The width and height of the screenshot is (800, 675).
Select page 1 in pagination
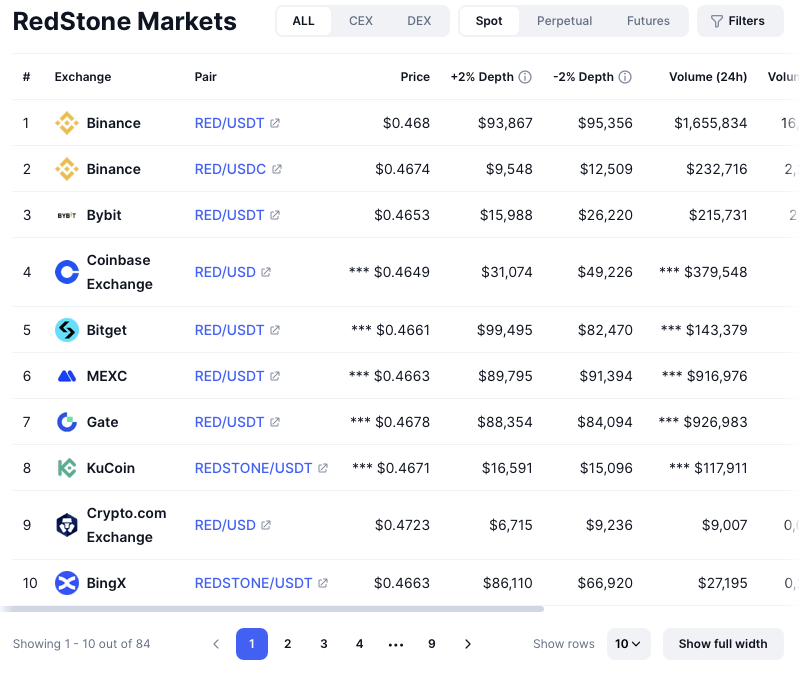[x=252, y=644]
